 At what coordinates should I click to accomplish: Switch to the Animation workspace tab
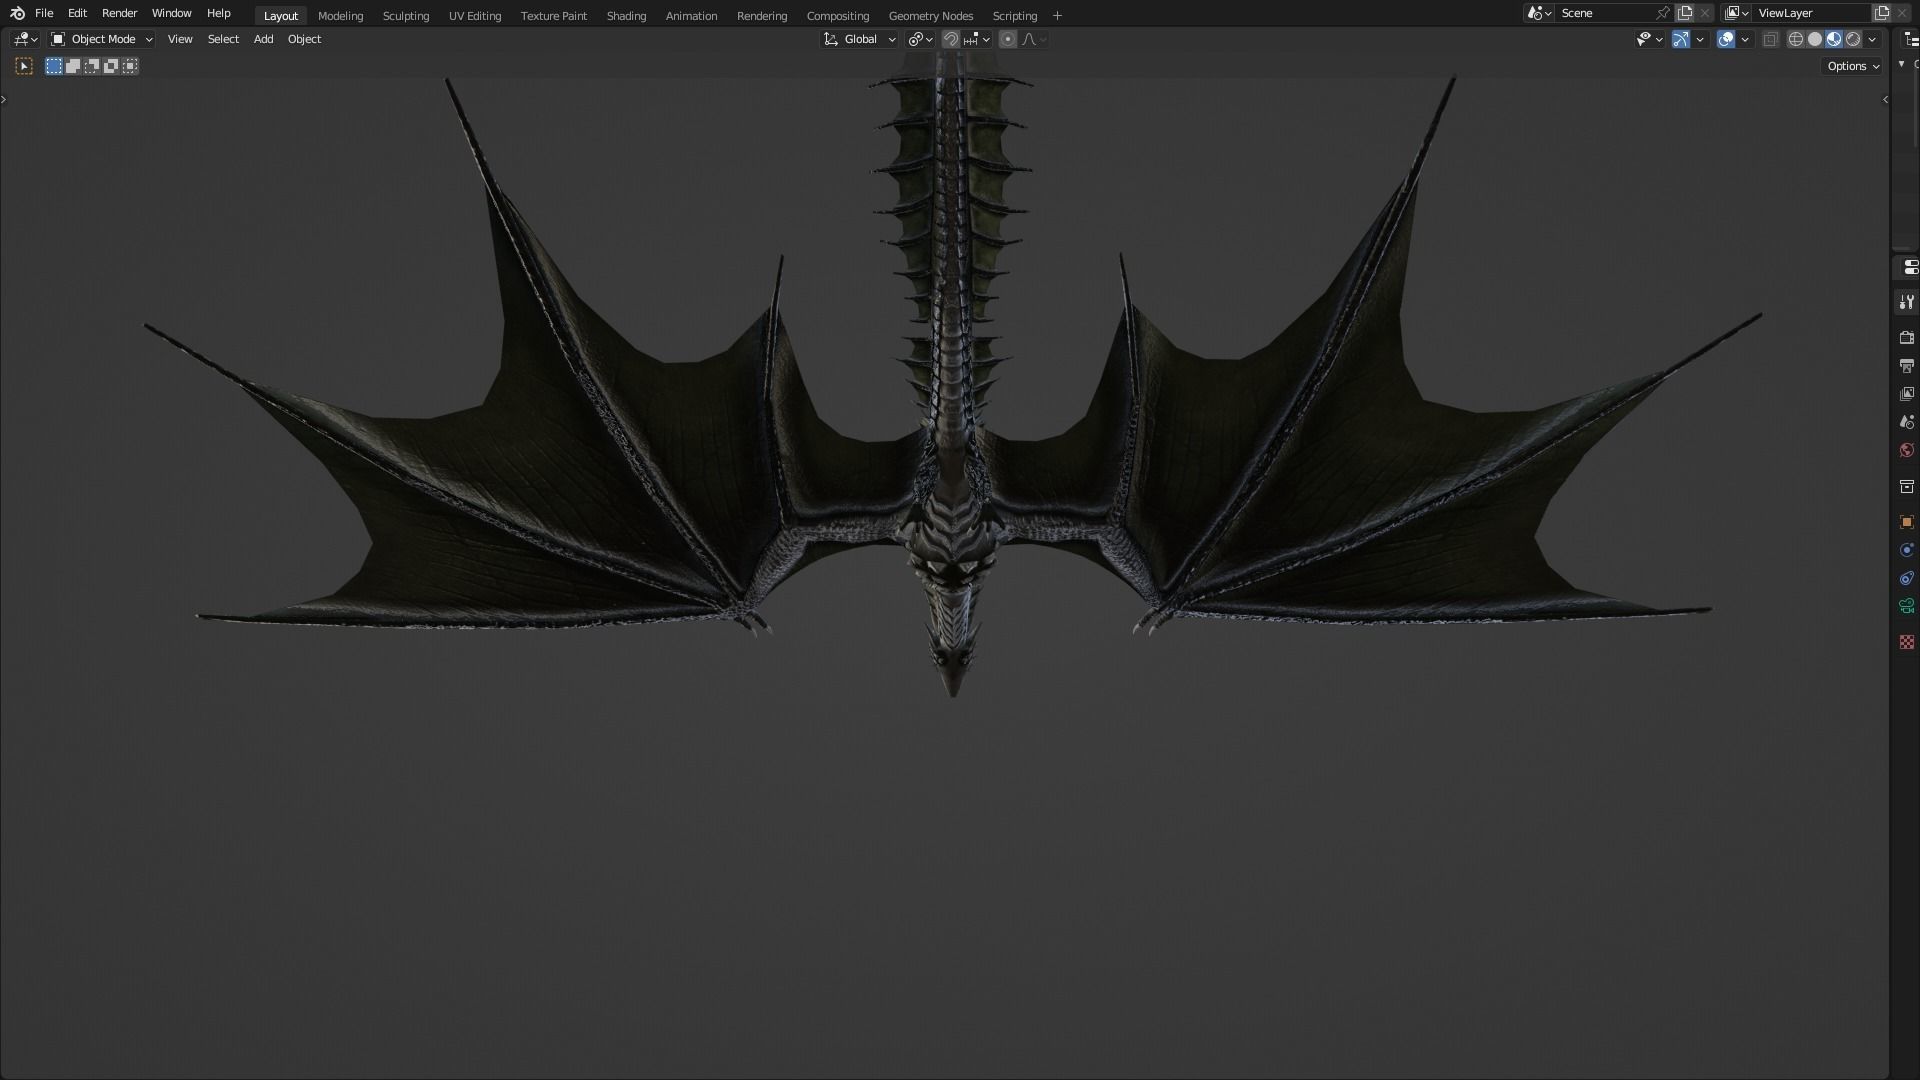691,16
